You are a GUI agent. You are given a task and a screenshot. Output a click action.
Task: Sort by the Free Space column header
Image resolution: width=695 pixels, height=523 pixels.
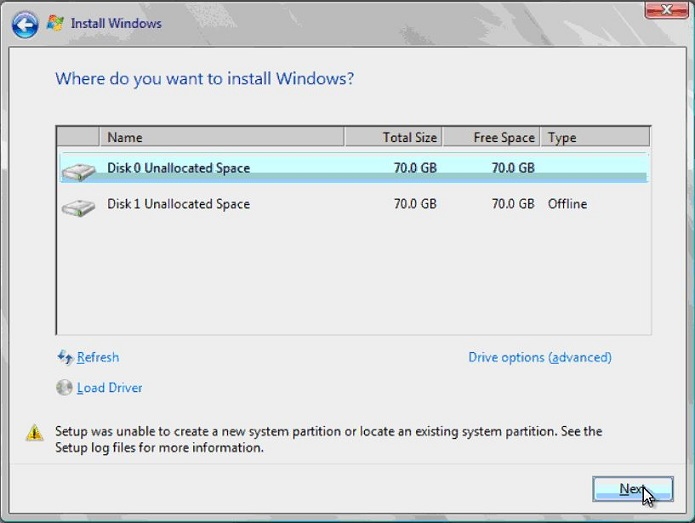pyautogui.click(x=492, y=137)
